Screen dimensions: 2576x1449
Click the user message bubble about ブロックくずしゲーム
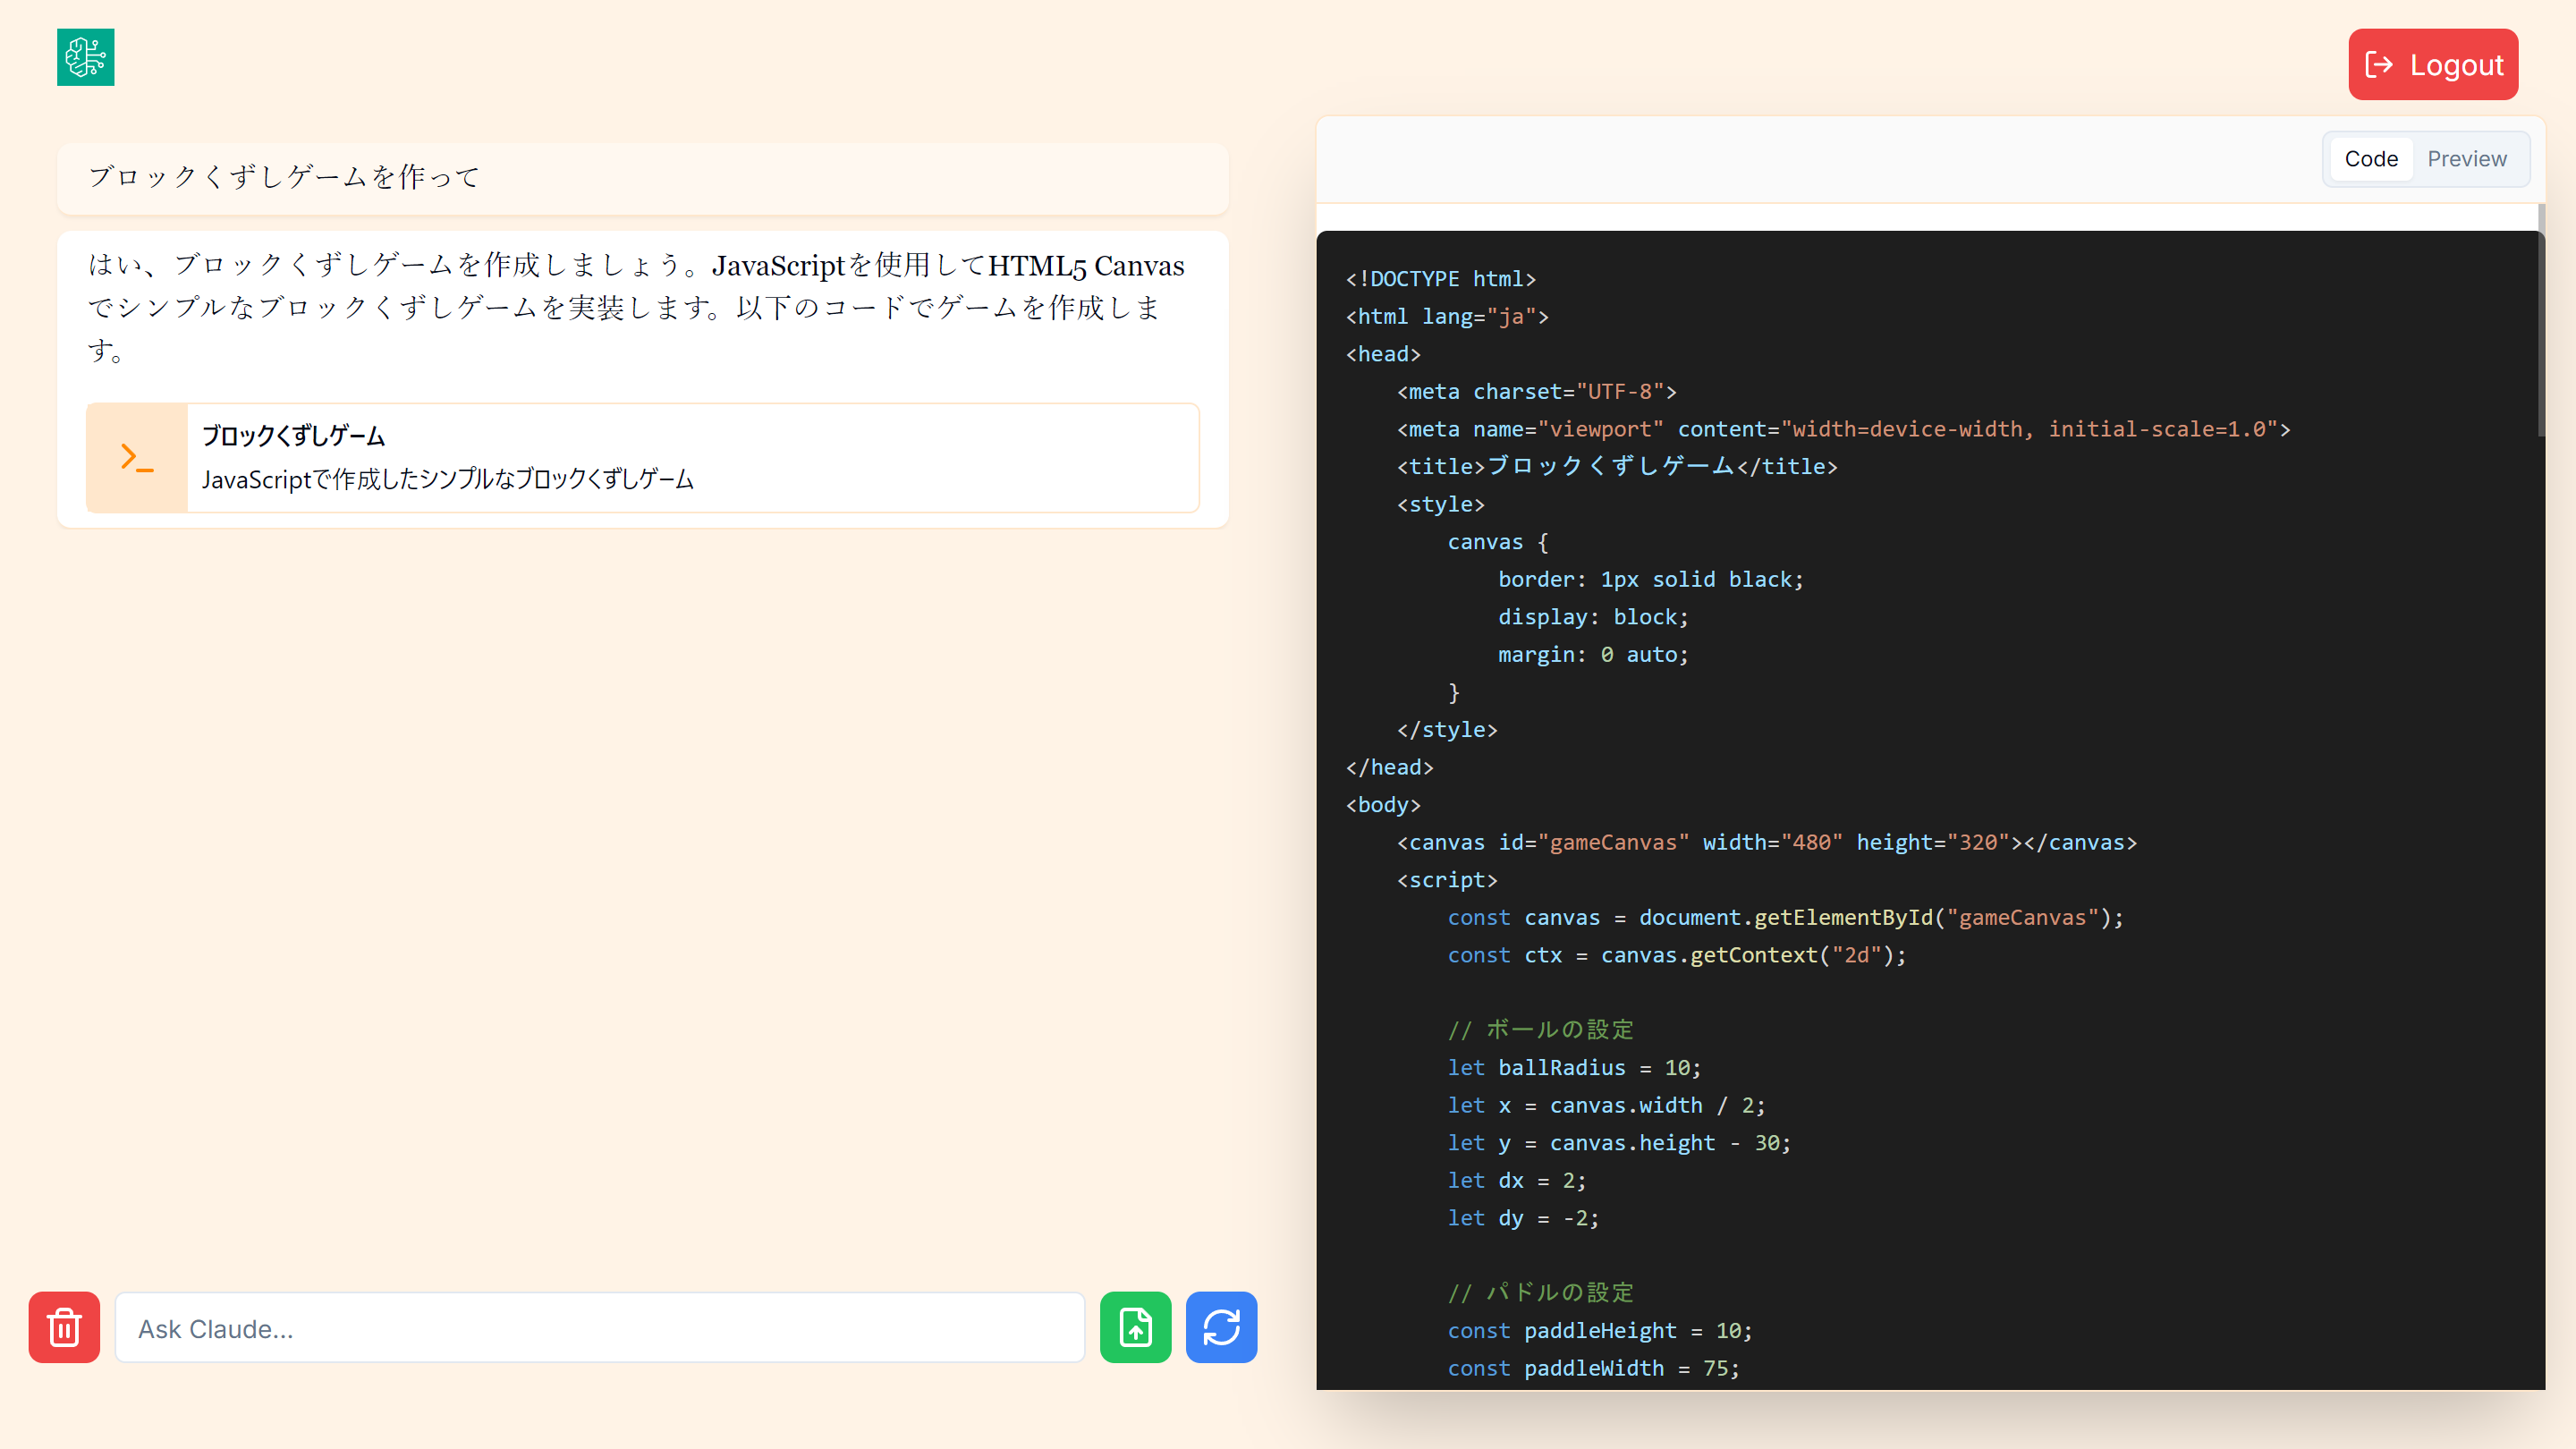pos(642,178)
